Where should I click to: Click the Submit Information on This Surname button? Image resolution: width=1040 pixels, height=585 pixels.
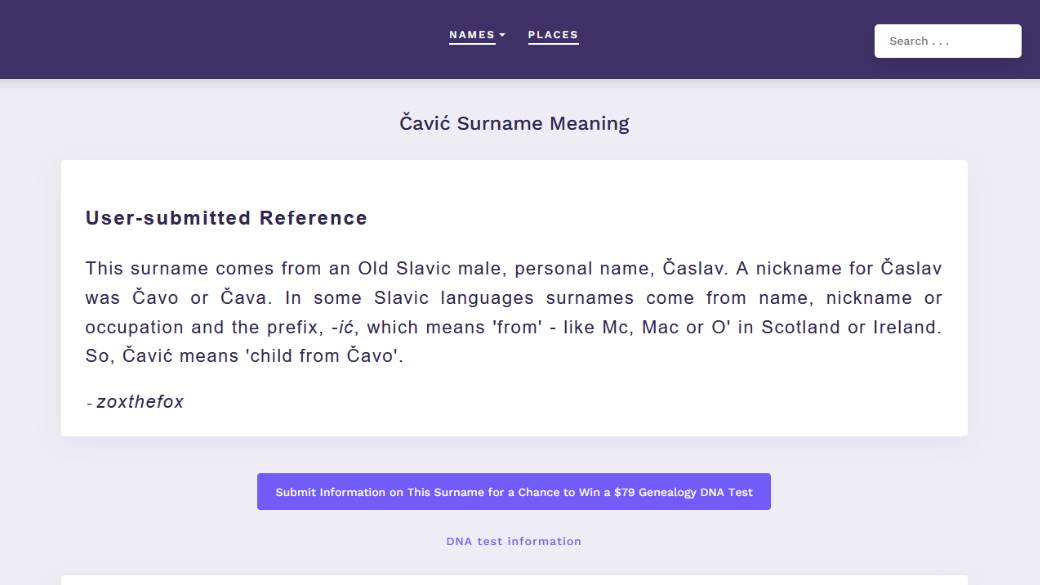[514, 492]
